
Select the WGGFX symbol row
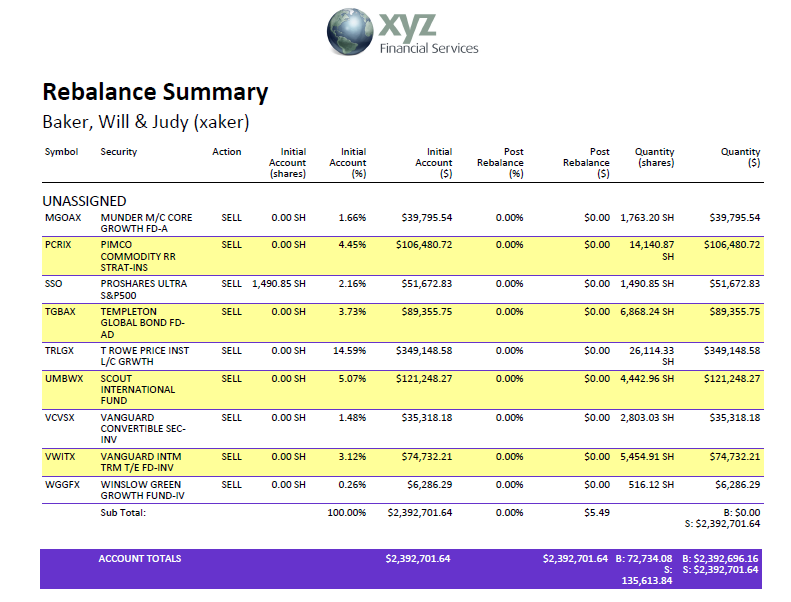pyautogui.click(x=62, y=484)
